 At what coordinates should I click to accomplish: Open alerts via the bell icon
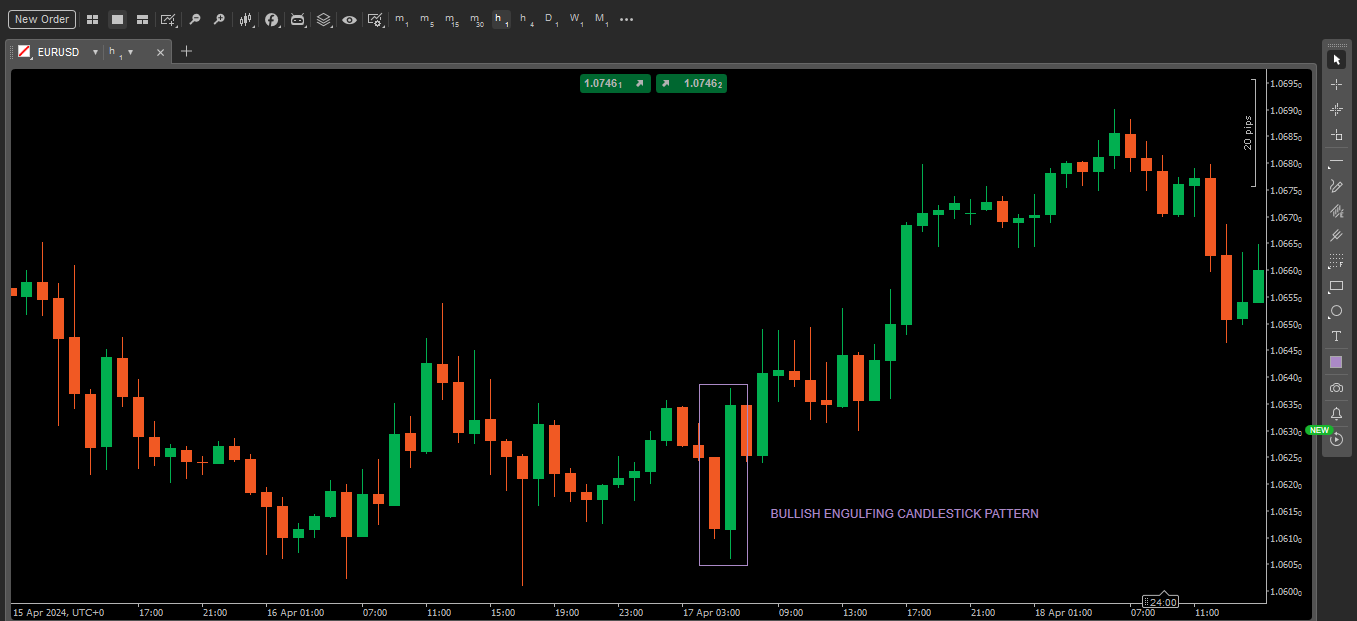point(1336,413)
